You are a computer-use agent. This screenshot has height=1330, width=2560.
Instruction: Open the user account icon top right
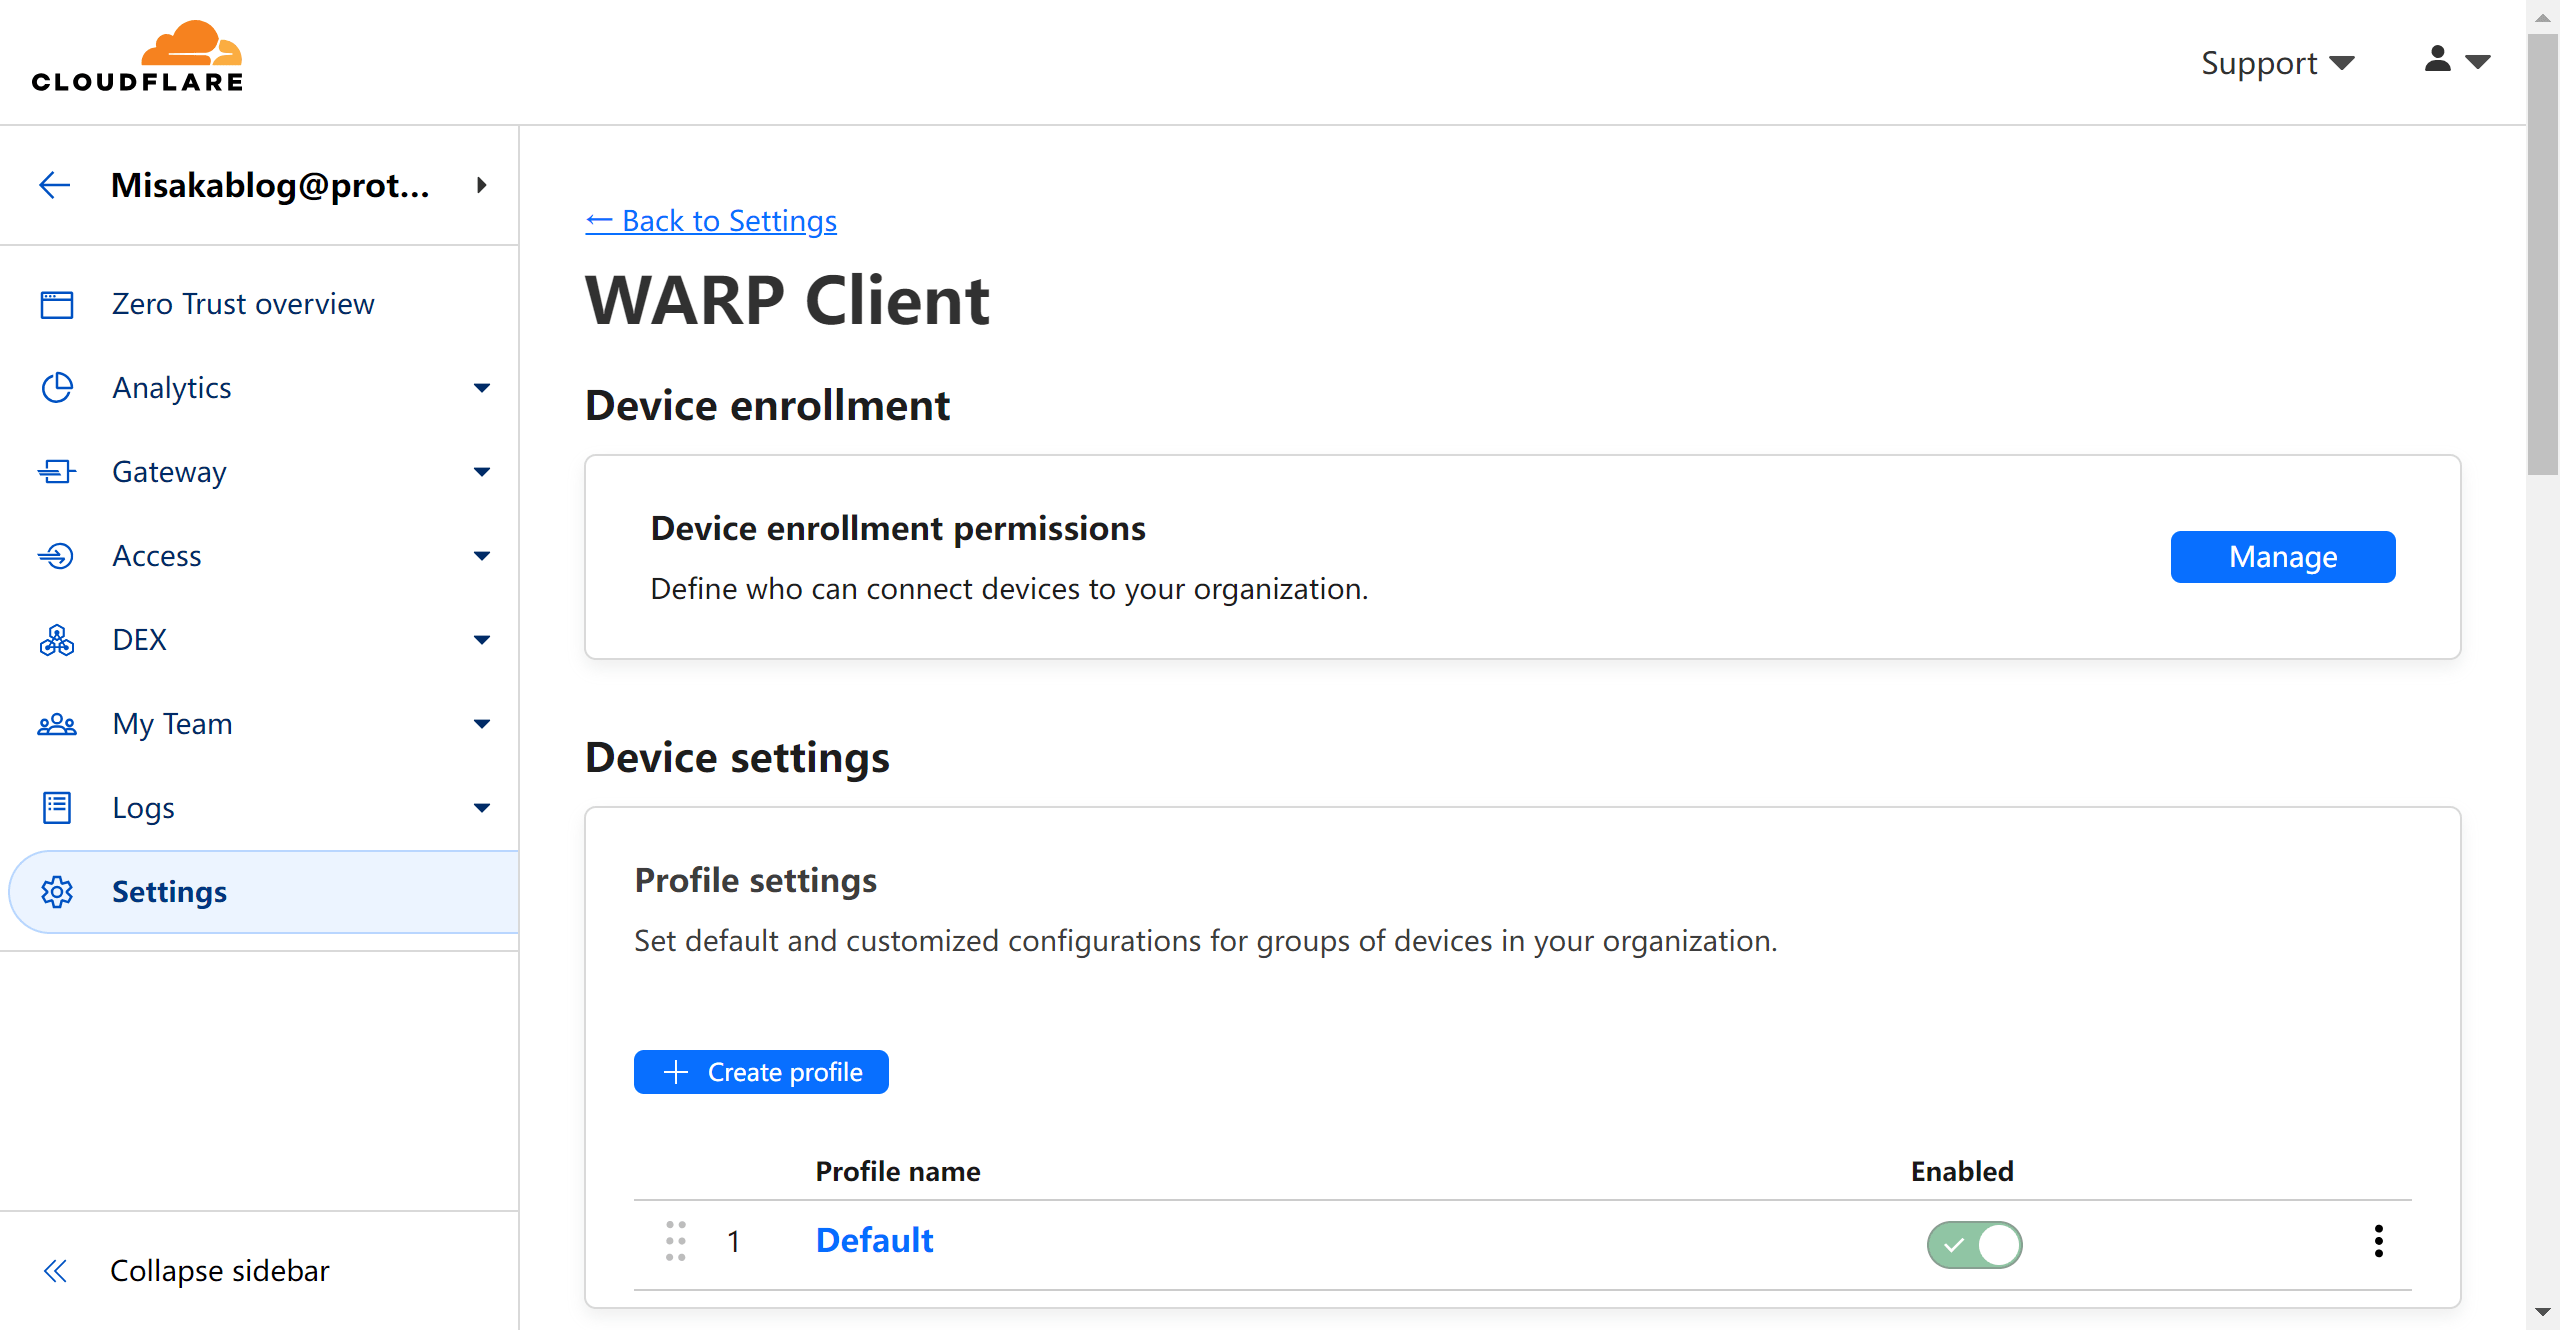click(x=2437, y=61)
